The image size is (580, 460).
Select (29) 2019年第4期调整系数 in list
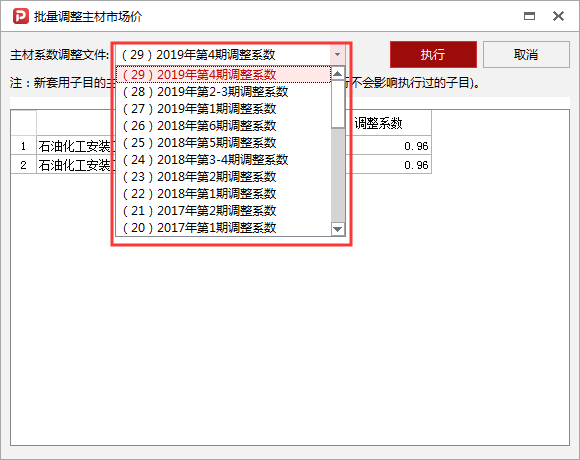(x=223, y=75)
